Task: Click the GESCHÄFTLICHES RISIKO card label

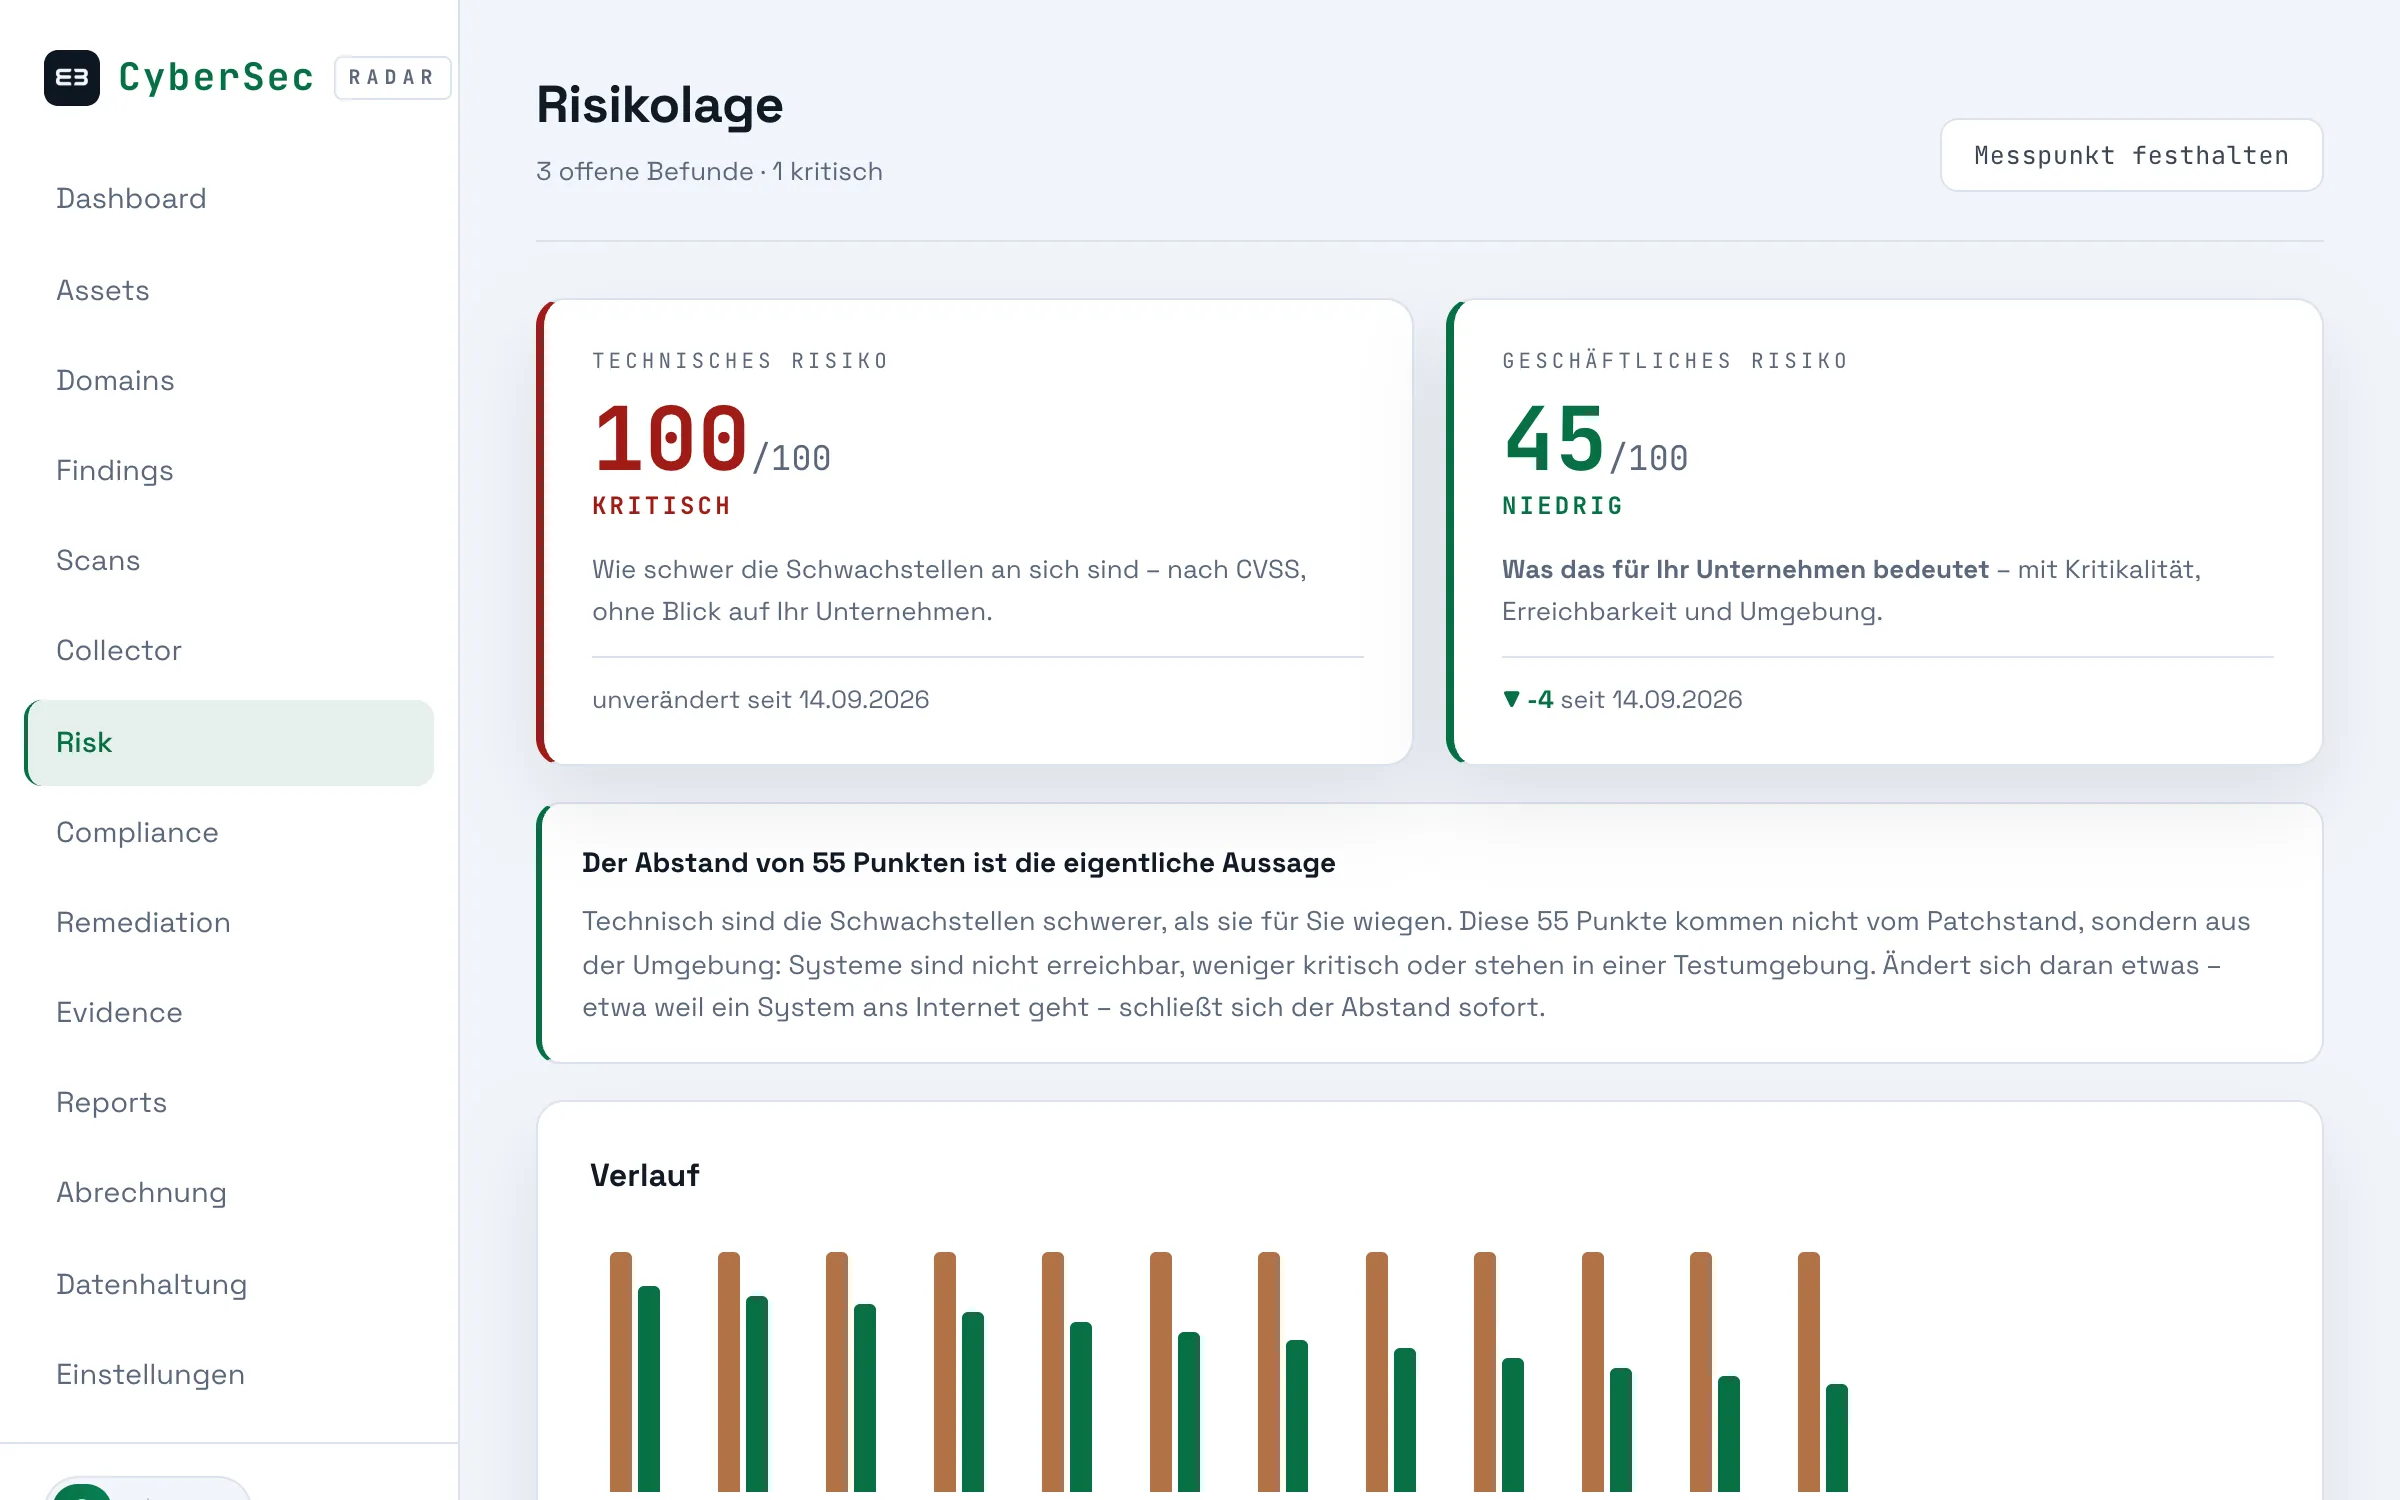Action: pos(1675,361)
